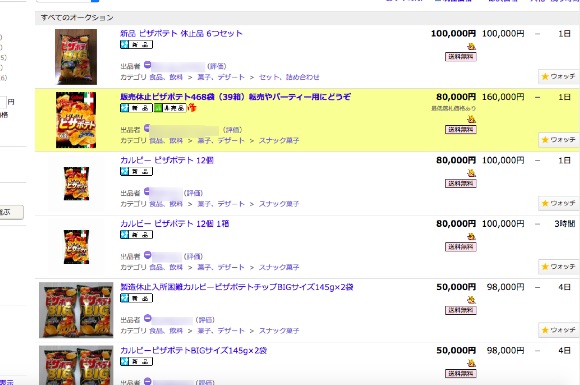Open 食品、飲料 category on 12個 1箱 listing

(166, 267)
